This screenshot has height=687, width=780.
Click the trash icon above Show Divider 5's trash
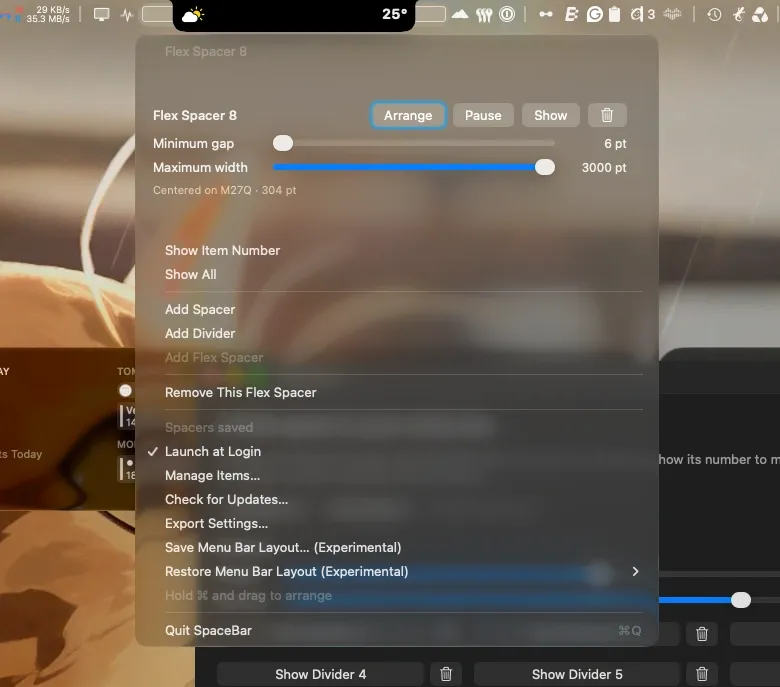702,634
